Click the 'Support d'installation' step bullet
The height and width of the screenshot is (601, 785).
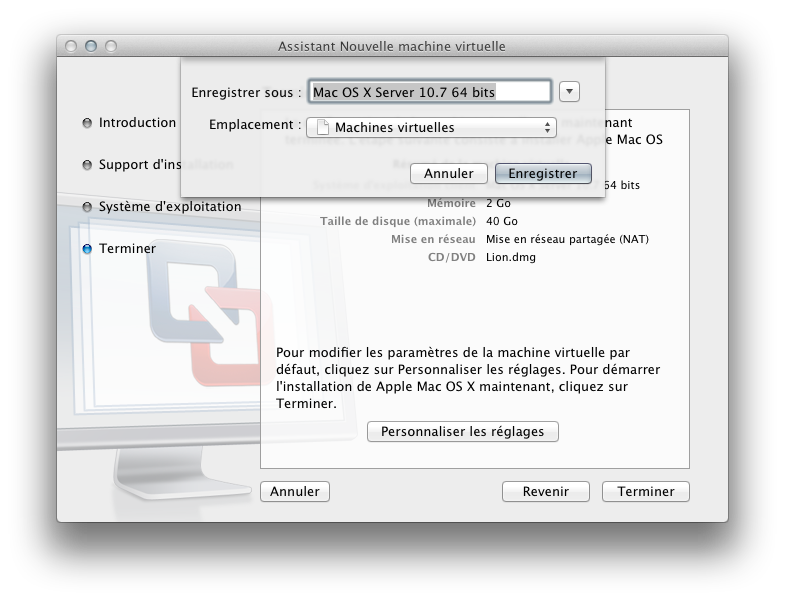[x=87, y=165]
